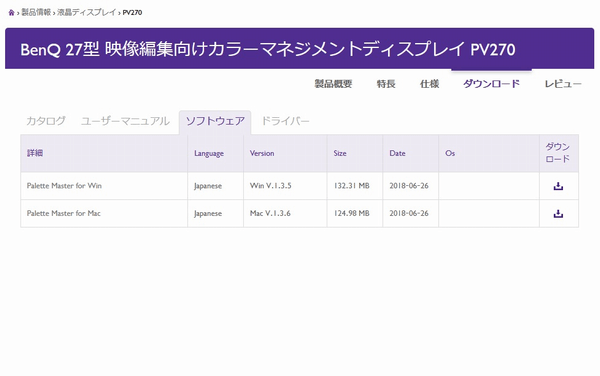Go to 仕様 section
This screenshot has width=600, height=376.
(429, 84)
